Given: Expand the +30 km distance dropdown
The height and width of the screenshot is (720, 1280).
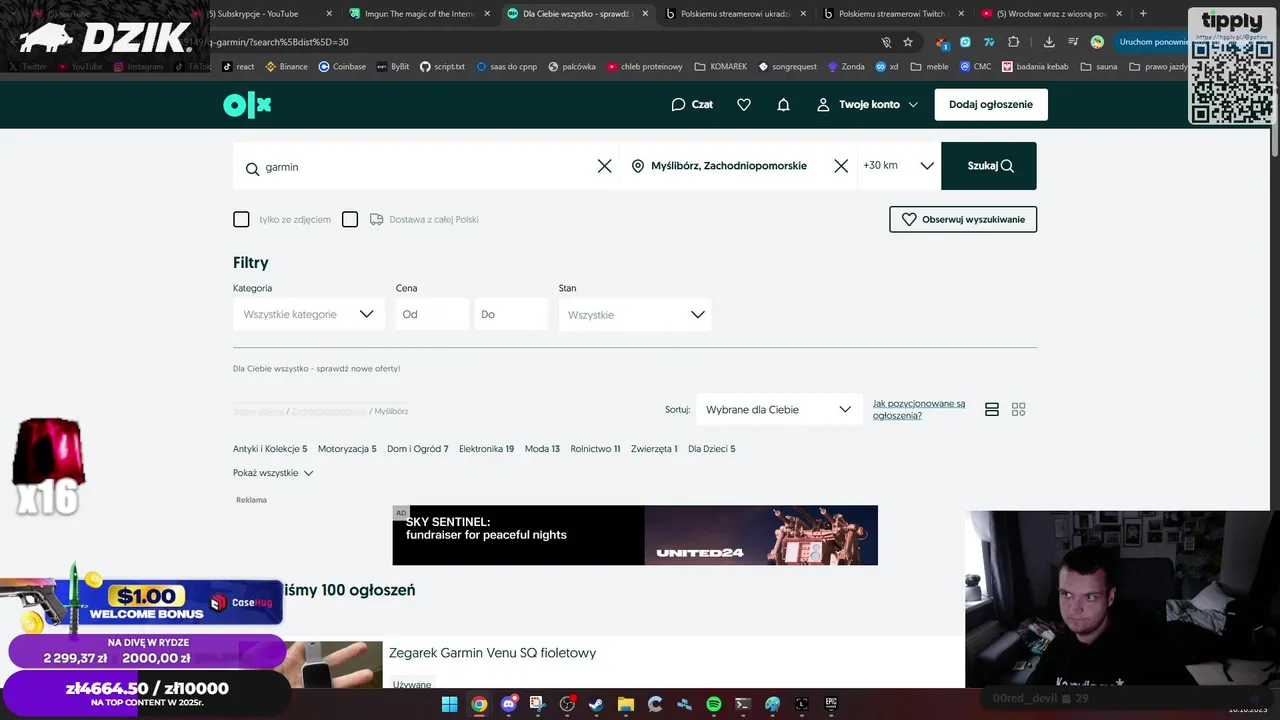Looking at the screenshot, I should pyautogui.click(x=899, y=166).
